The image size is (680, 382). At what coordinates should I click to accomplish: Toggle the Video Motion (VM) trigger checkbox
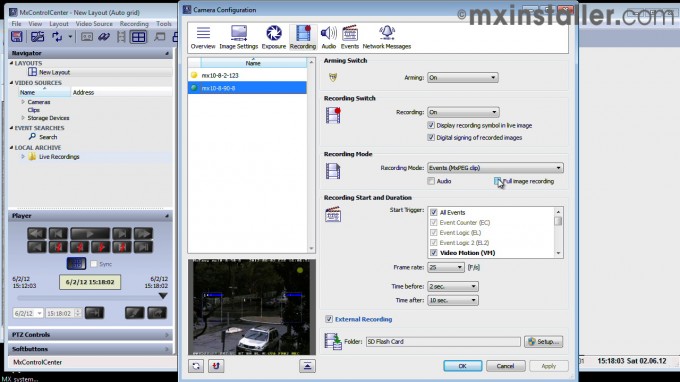click(434, 253)
